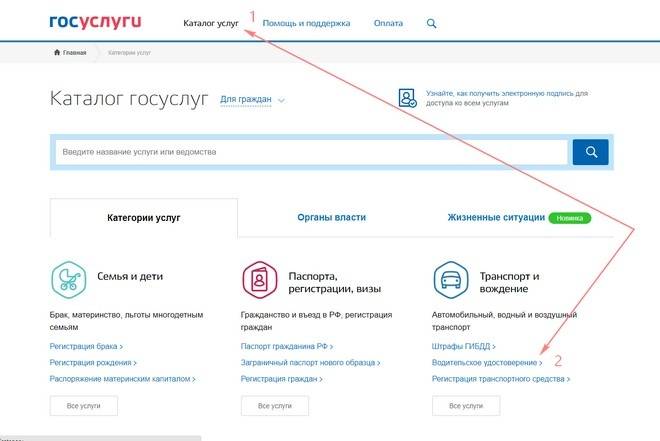The image size is (660, 441).
Task: Click 'Все услуги' under Семья и дети
Action: [x=83, y=405]
